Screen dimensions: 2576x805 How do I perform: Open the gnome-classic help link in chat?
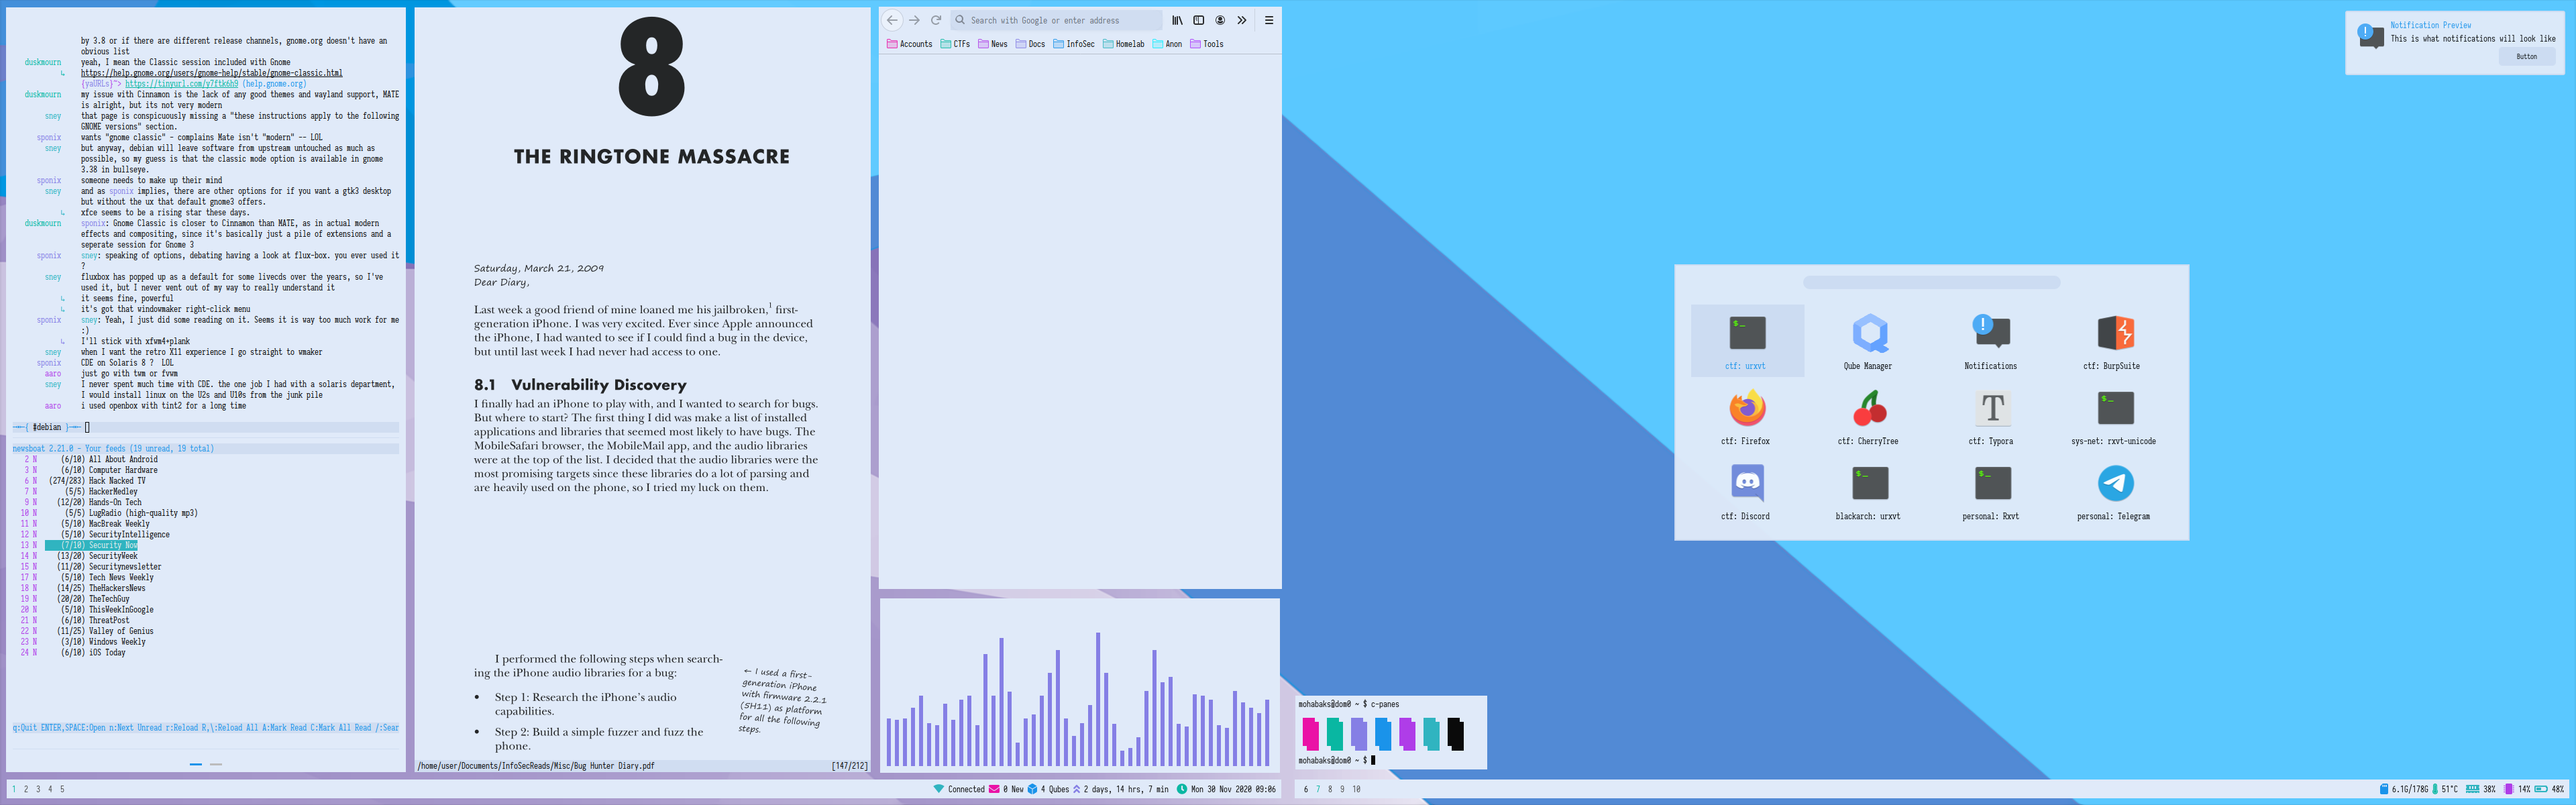(211, 73)
